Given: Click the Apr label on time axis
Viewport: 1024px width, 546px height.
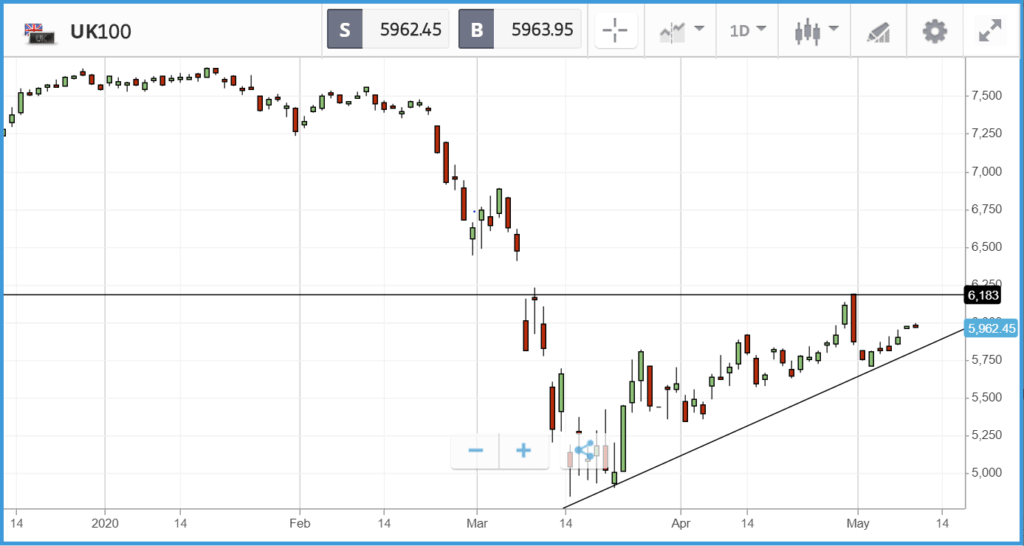Looking at the screenshot, I should pos(680,523).
